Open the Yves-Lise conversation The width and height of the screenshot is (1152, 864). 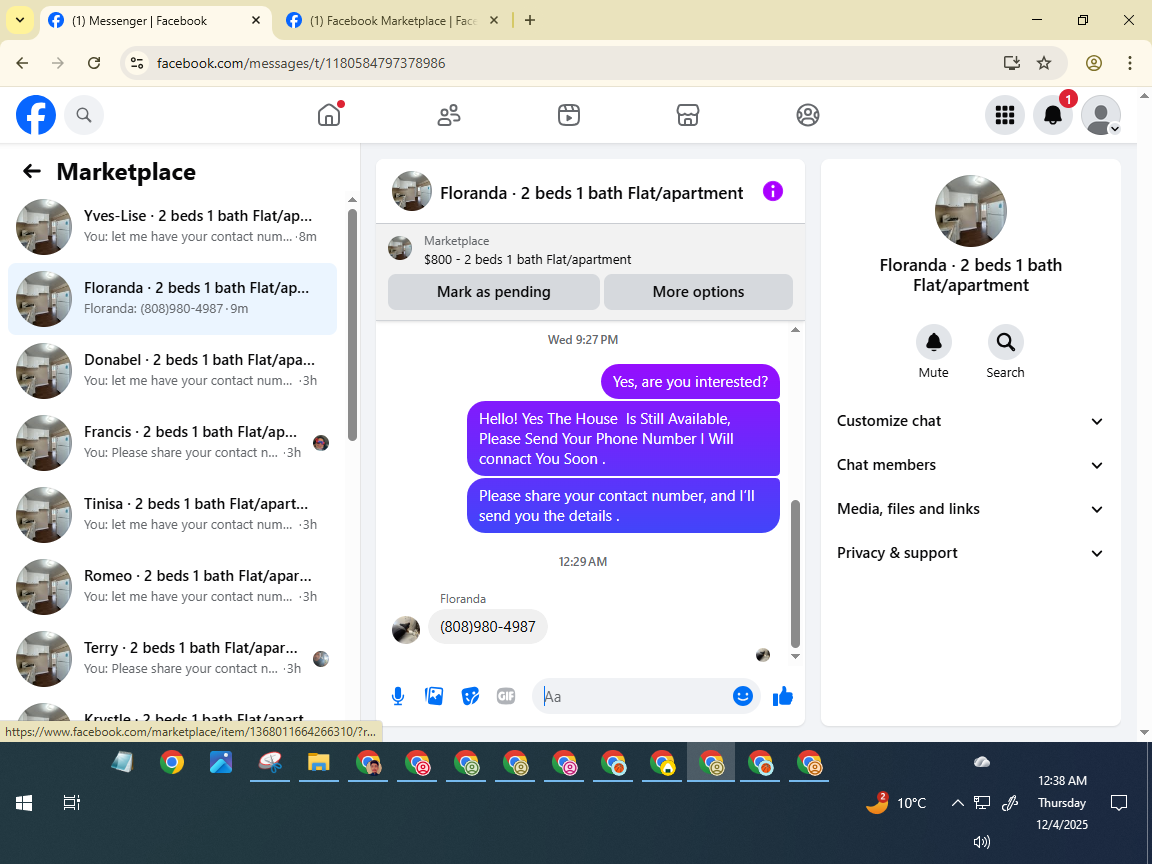pyautogui.click(x=173, y=227)
